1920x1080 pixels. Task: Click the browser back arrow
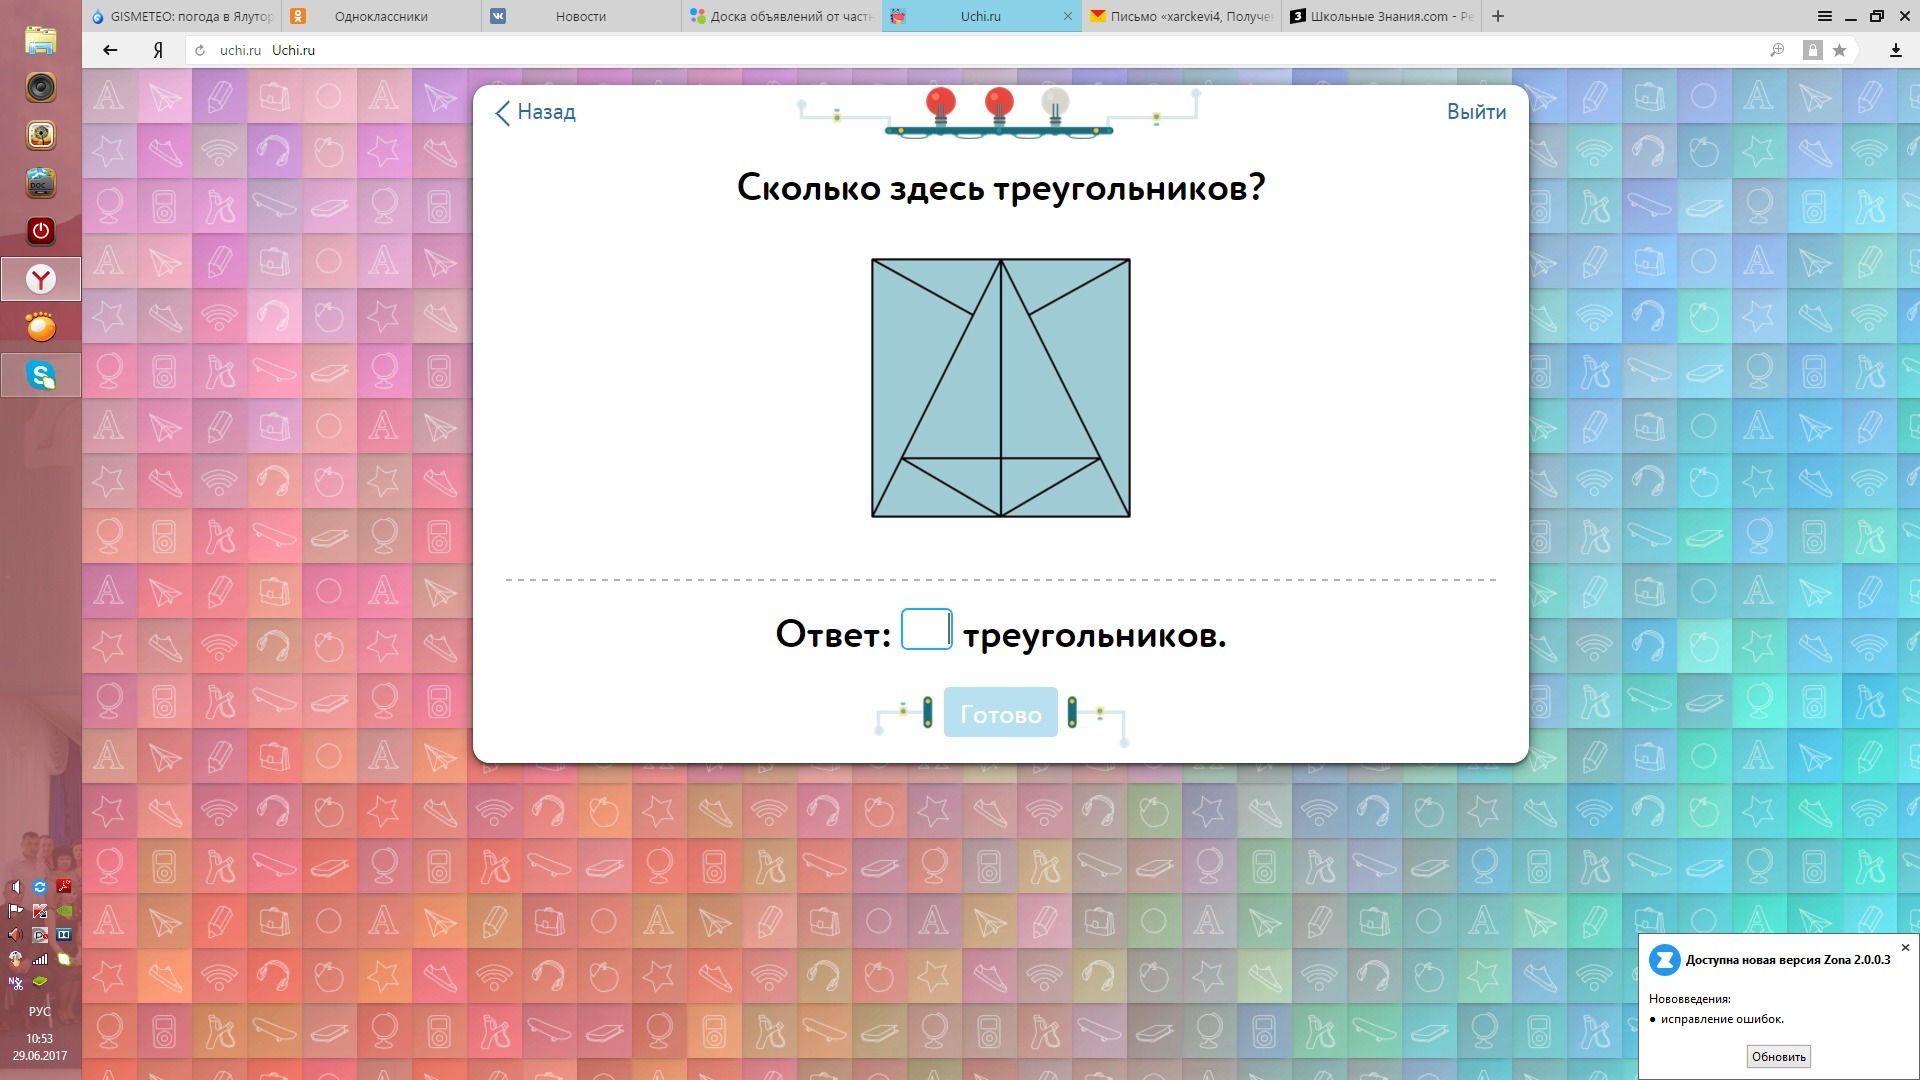(x=110, y=50)
